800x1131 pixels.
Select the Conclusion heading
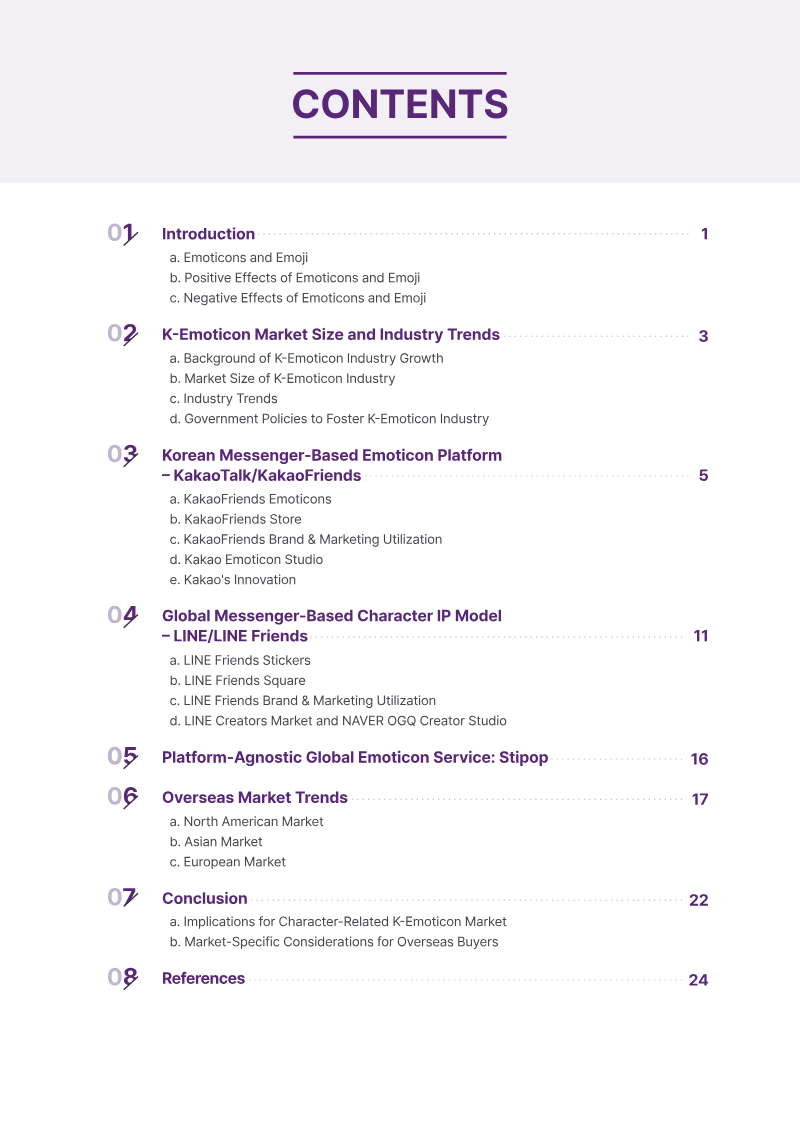point(205,899)
